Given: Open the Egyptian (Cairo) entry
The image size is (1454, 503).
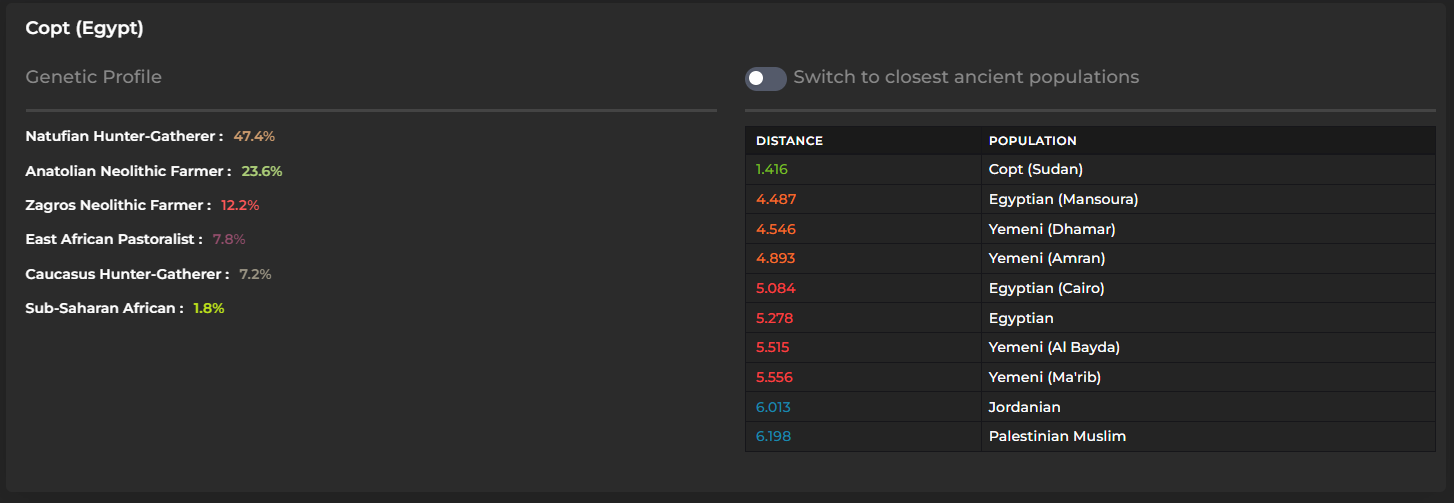Looking at the screenshot, I should (x=1046, y=289).
